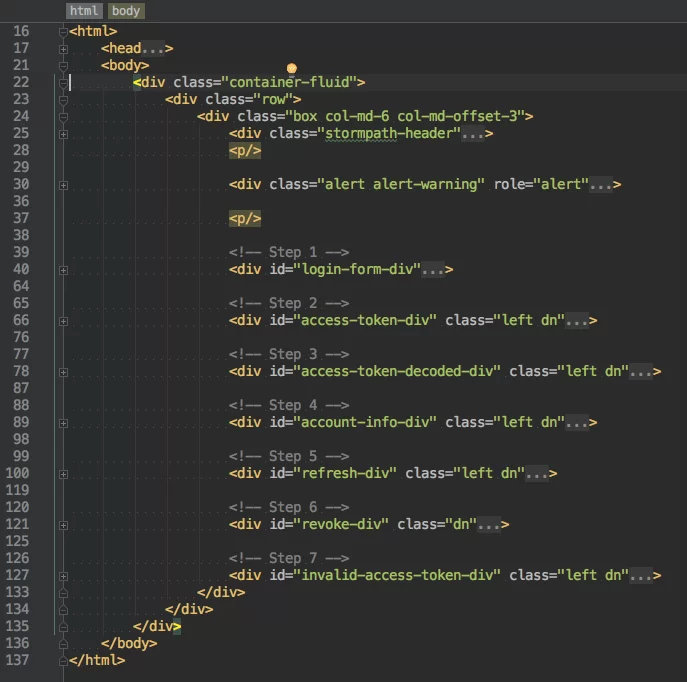Click the closing </body> tag
This screenshot has width=687, height=682.
[x=129, y=643]
